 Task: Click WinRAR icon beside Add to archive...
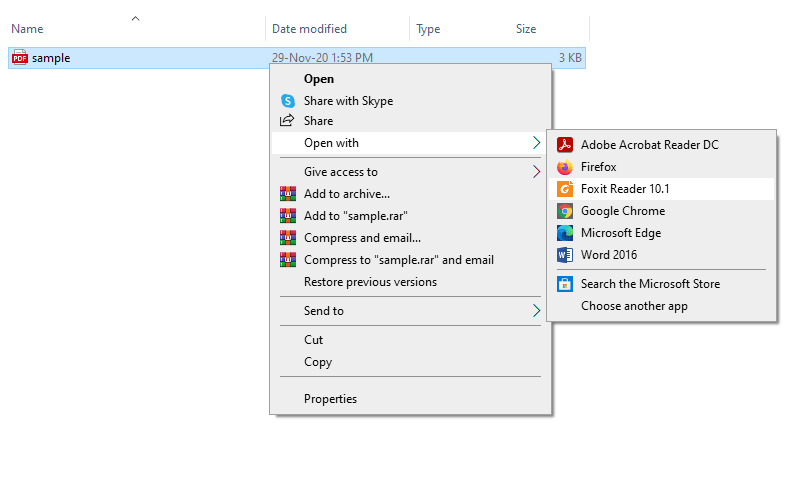(288, 194)
